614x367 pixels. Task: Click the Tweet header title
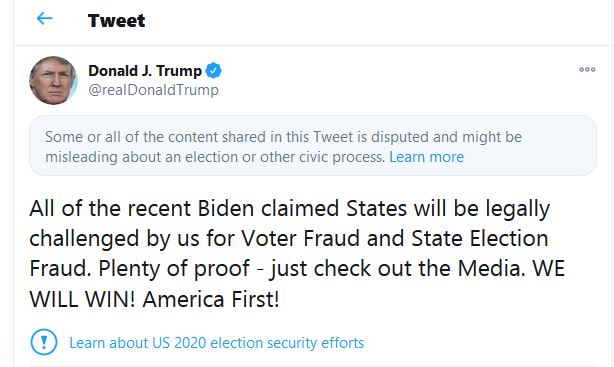tap(116, 20)
